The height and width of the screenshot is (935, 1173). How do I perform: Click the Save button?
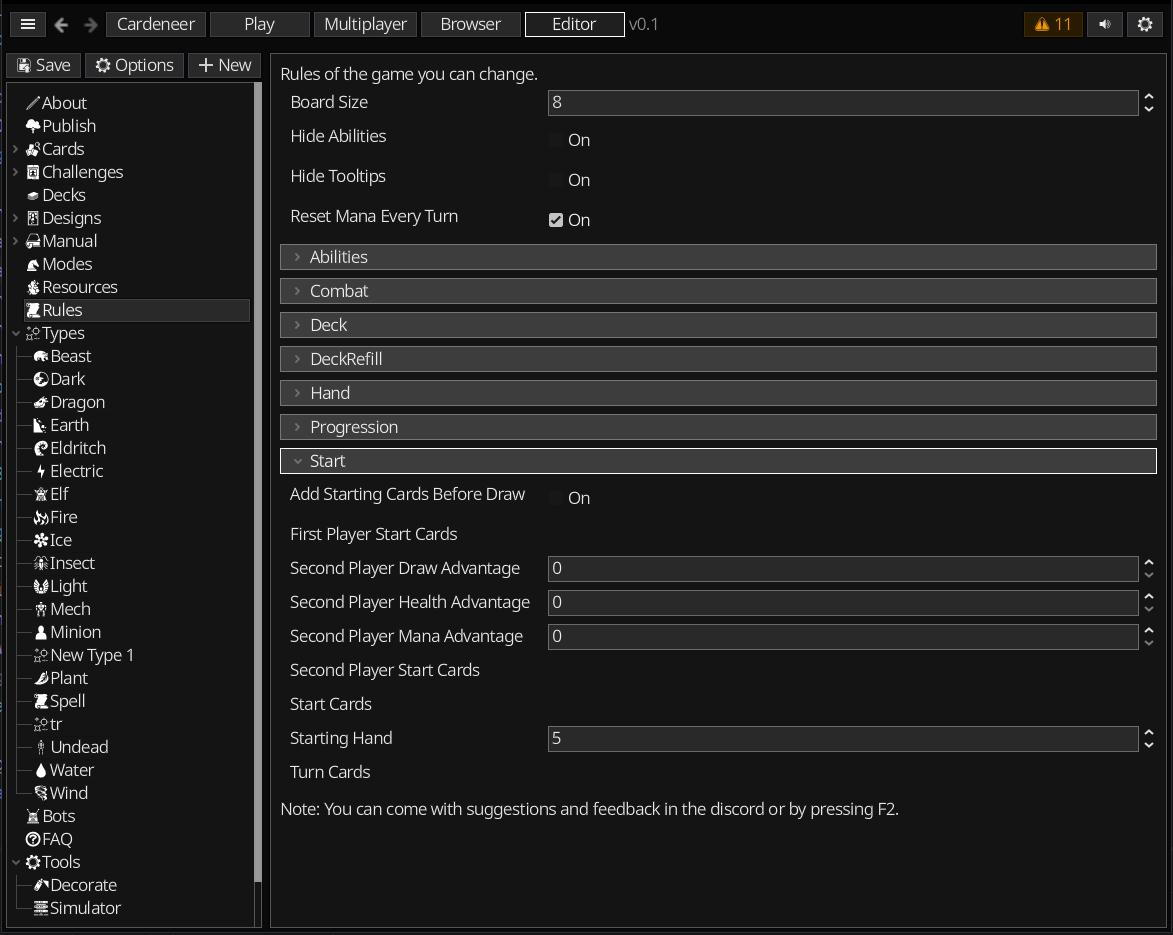point(44,65)
